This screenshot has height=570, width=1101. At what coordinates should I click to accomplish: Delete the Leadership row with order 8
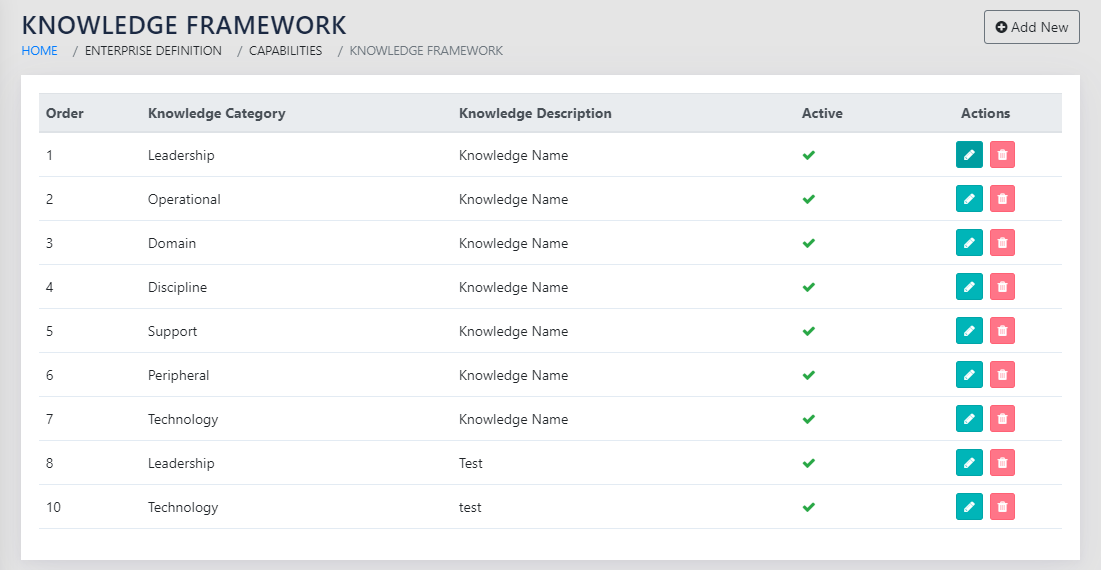click(1002, 463)
